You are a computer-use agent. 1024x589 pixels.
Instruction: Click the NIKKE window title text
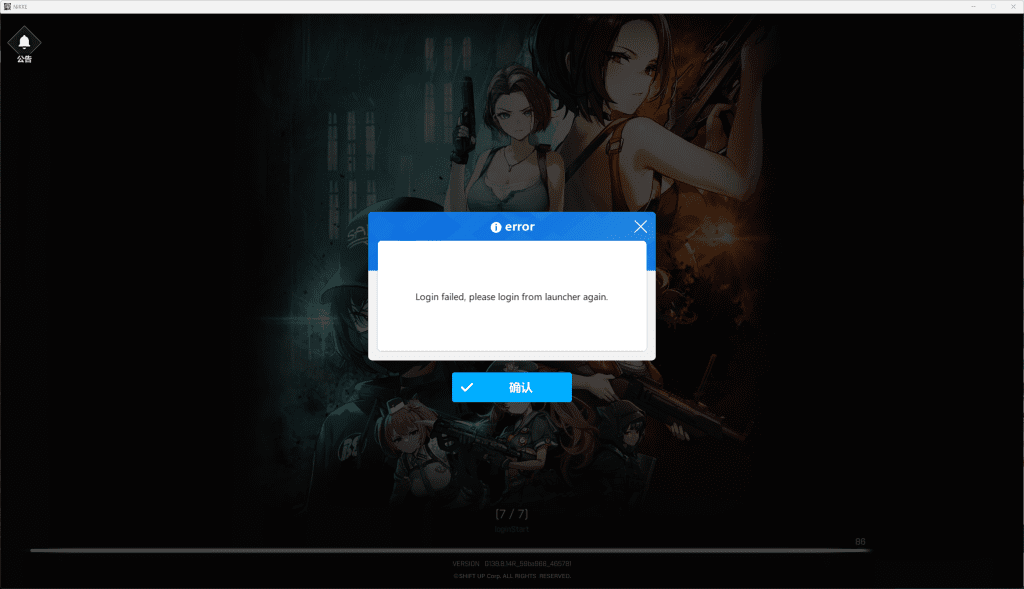point(22,6)
